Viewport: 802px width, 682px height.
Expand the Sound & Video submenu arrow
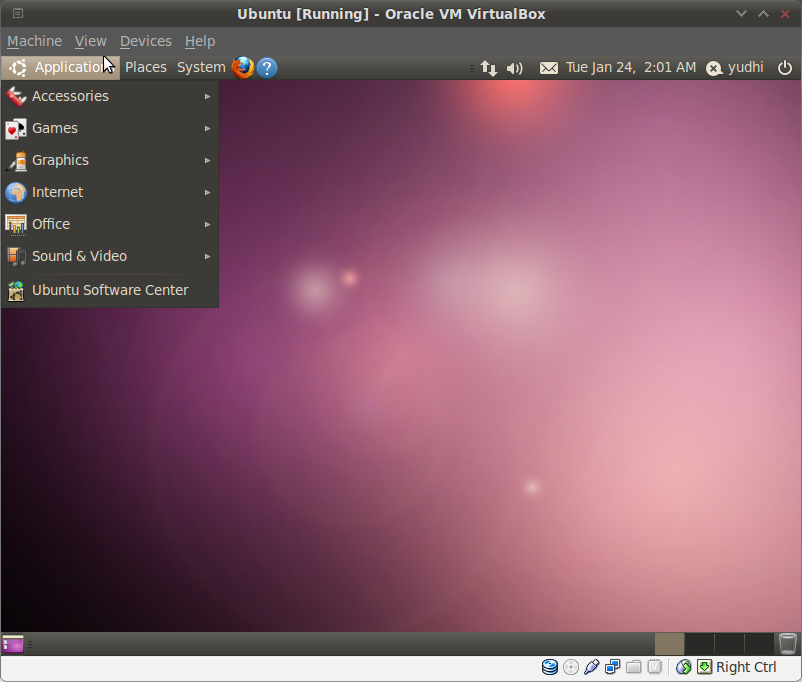click(207, 256)
